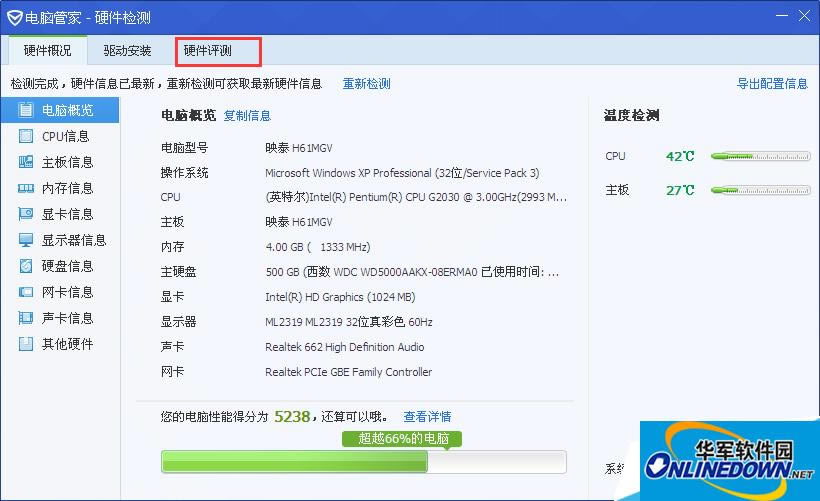Viewport: 820px width, 501px height.
Task: Click the CPU temperature gauge bar
Action: [x=760, y=156]
